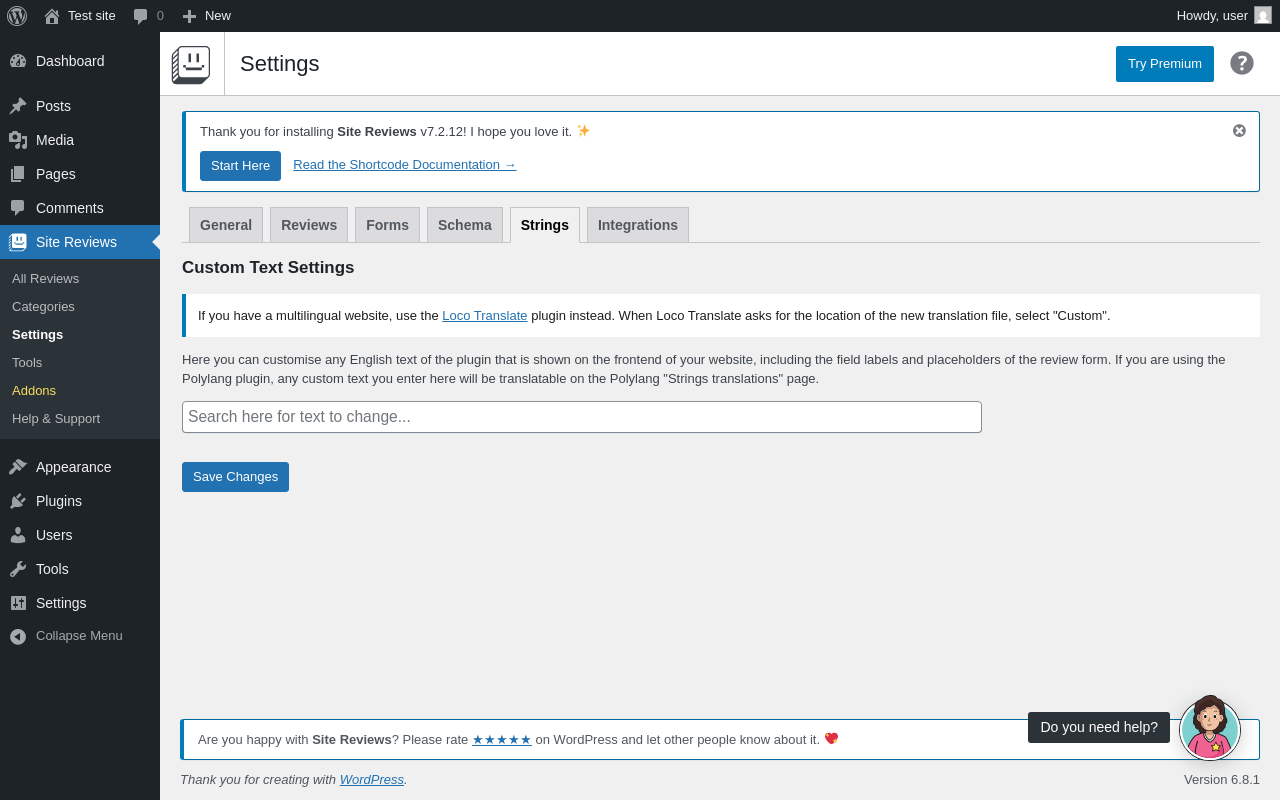Click the Appearance paintbrush icon
Image resolution: width=1280 pixels, height=800 pixels.
[x=18, y=467]
